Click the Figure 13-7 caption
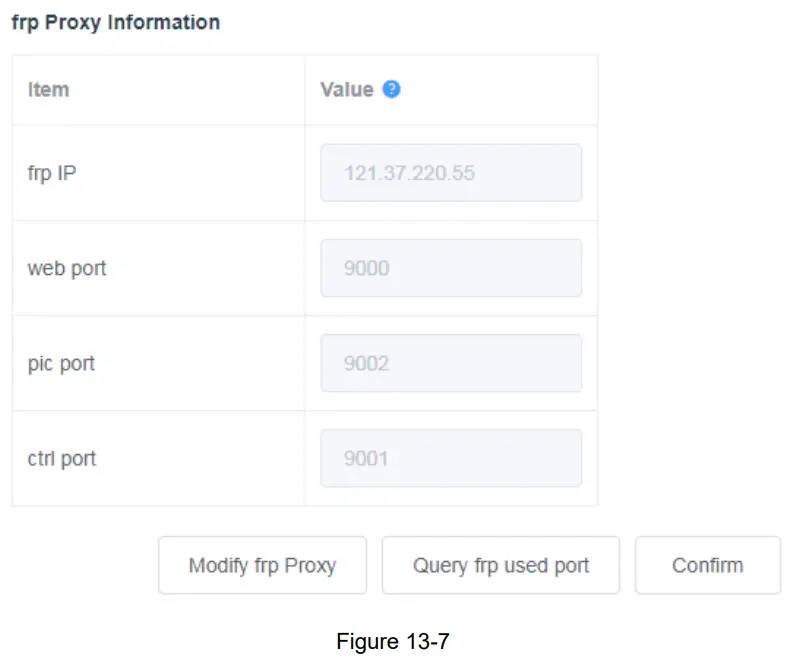The image size is (790, 659). [x=393, y=641]
